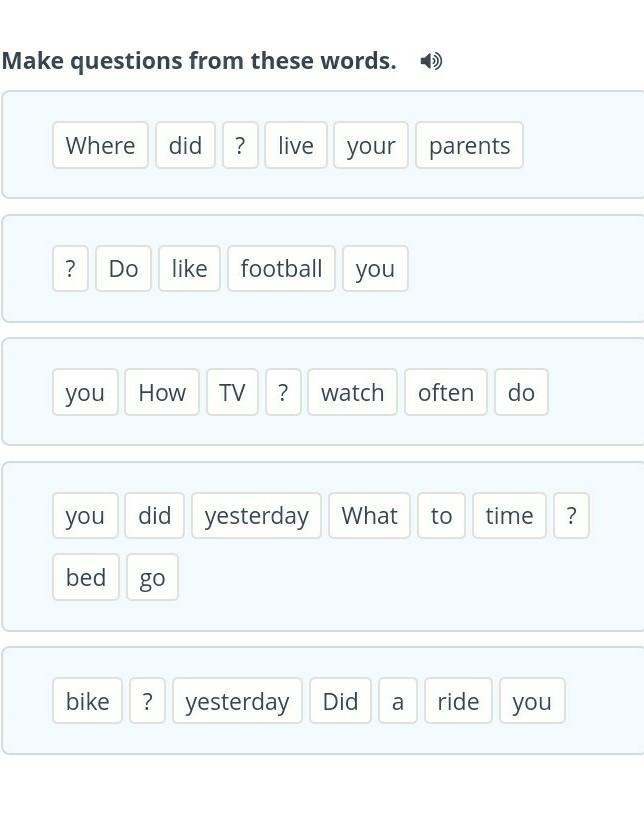This screenshot has width=644, height=826.
Task: Click the 'Where' word tile
Action: pos(100,146)
